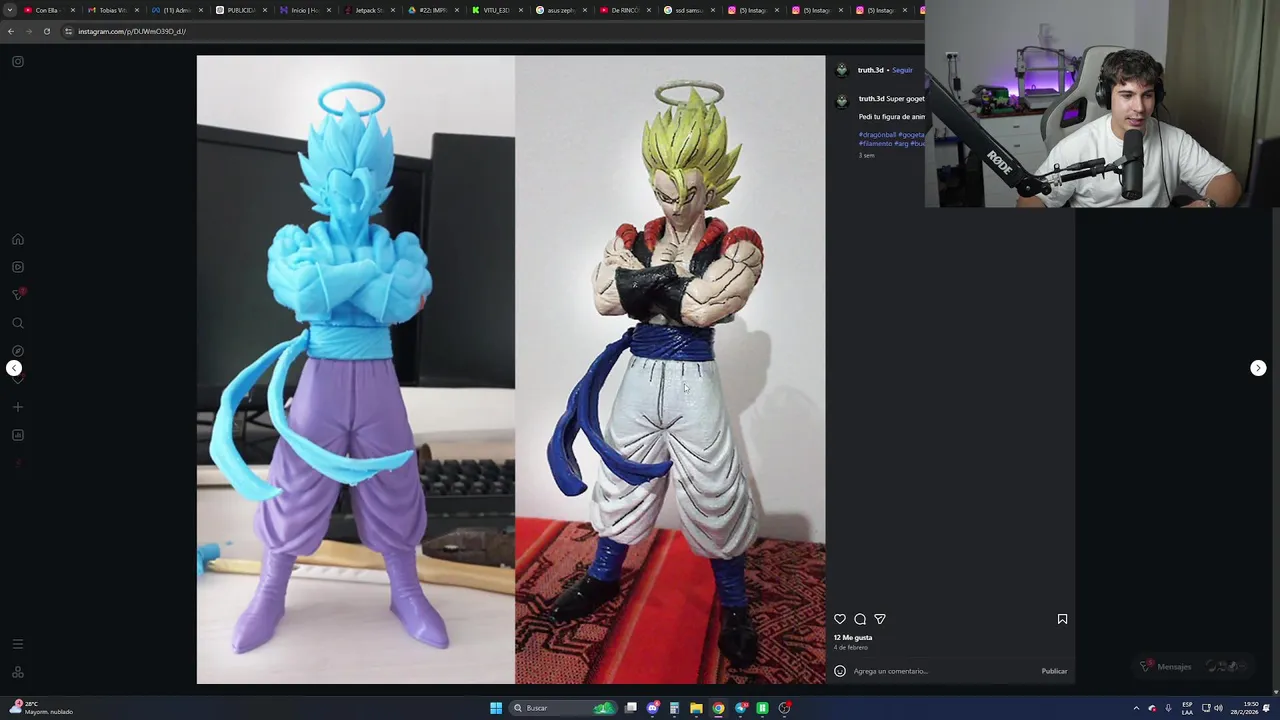Click ESP LAA language indicator
This screenshot has width=1280, height=720.
tap(1187, 708)
